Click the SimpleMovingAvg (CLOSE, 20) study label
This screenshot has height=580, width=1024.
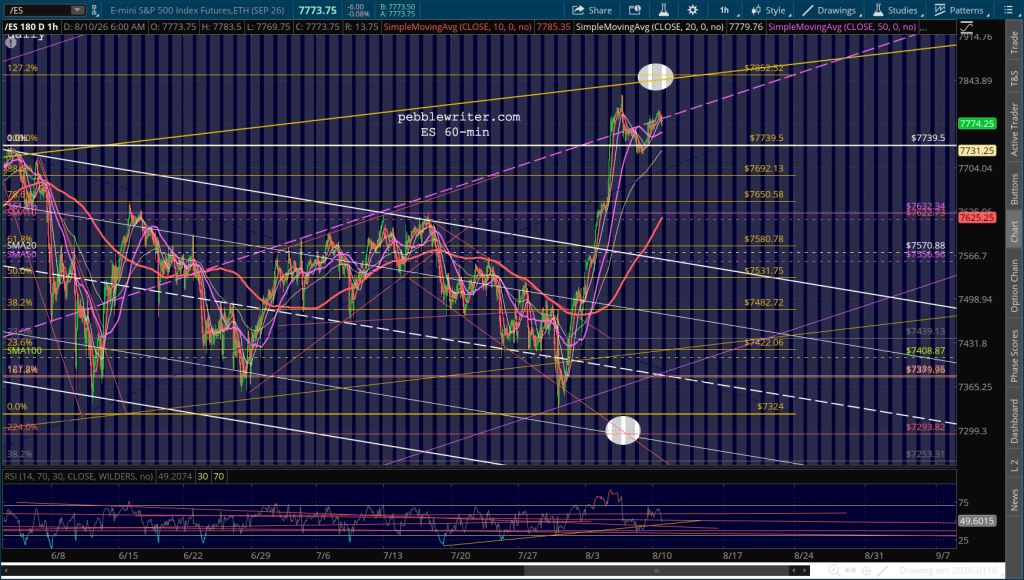650,27
